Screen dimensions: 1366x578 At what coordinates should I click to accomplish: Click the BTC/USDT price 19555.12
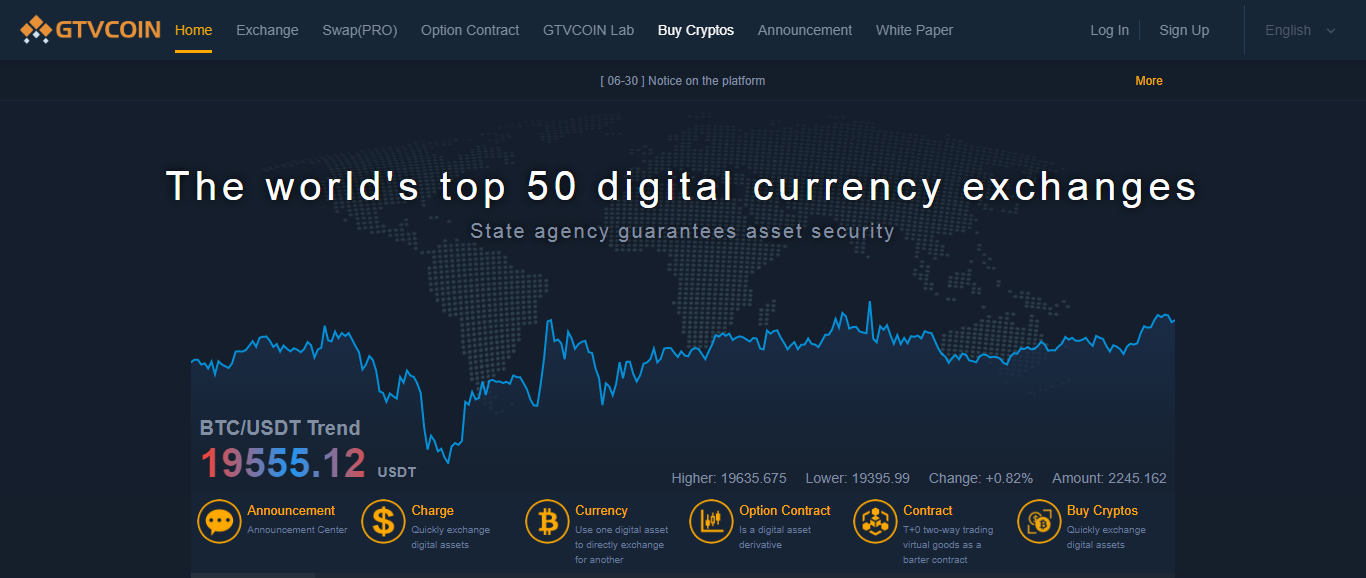[x=283, y=464]
